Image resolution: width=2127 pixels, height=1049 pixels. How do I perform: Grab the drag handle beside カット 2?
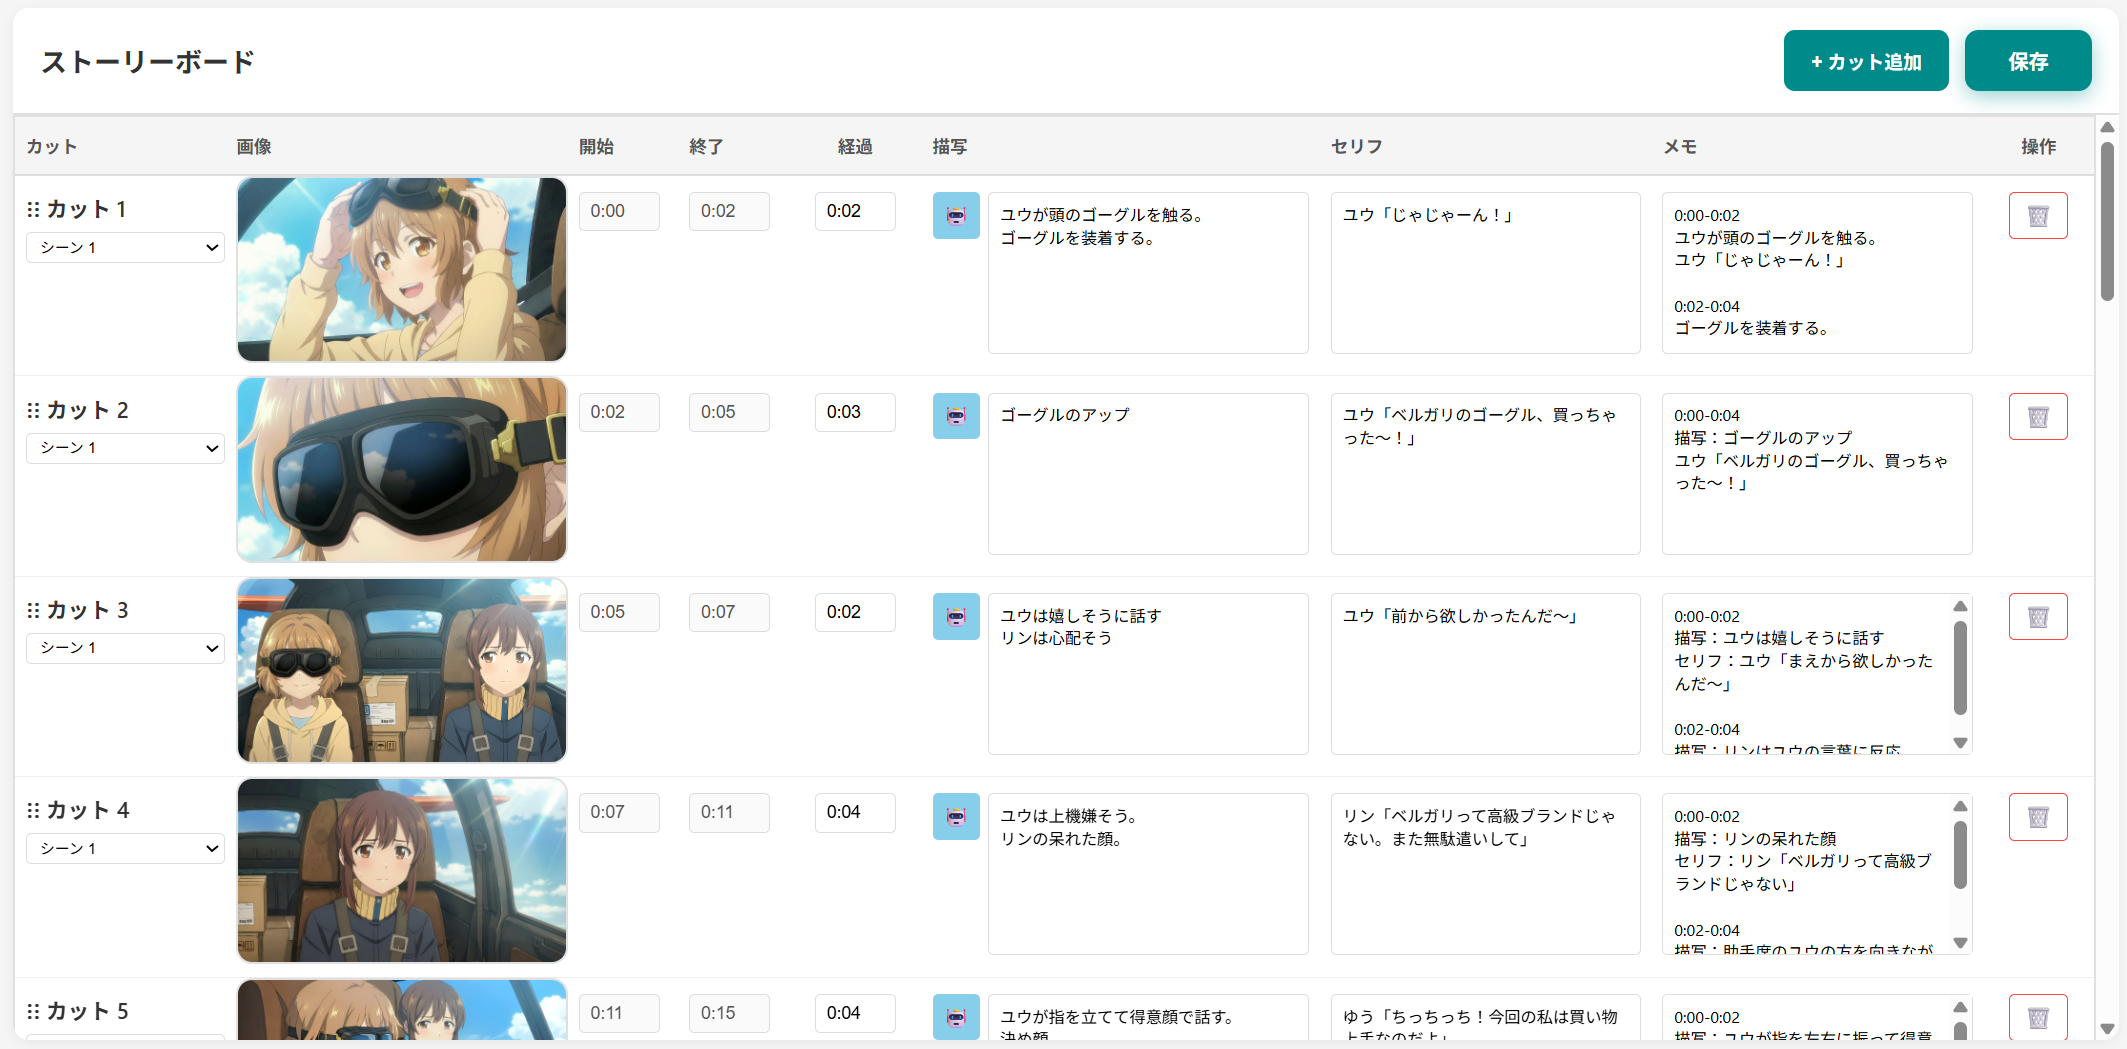[33, 410]
